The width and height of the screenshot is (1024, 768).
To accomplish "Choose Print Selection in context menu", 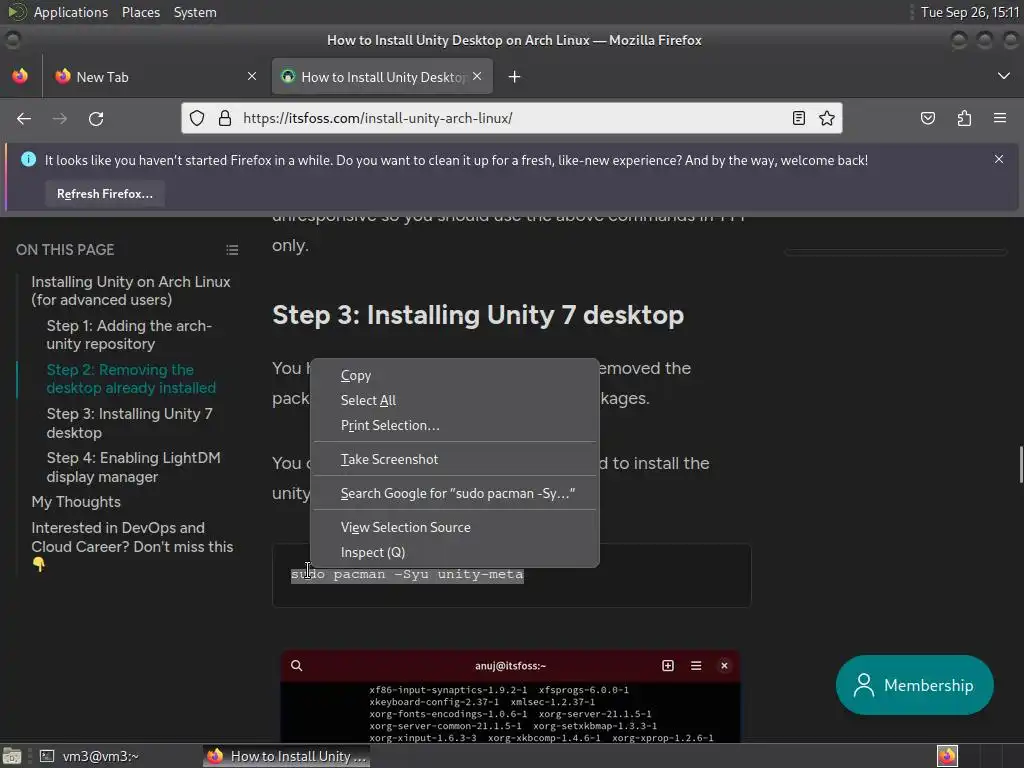I will (x=455, y=425).
